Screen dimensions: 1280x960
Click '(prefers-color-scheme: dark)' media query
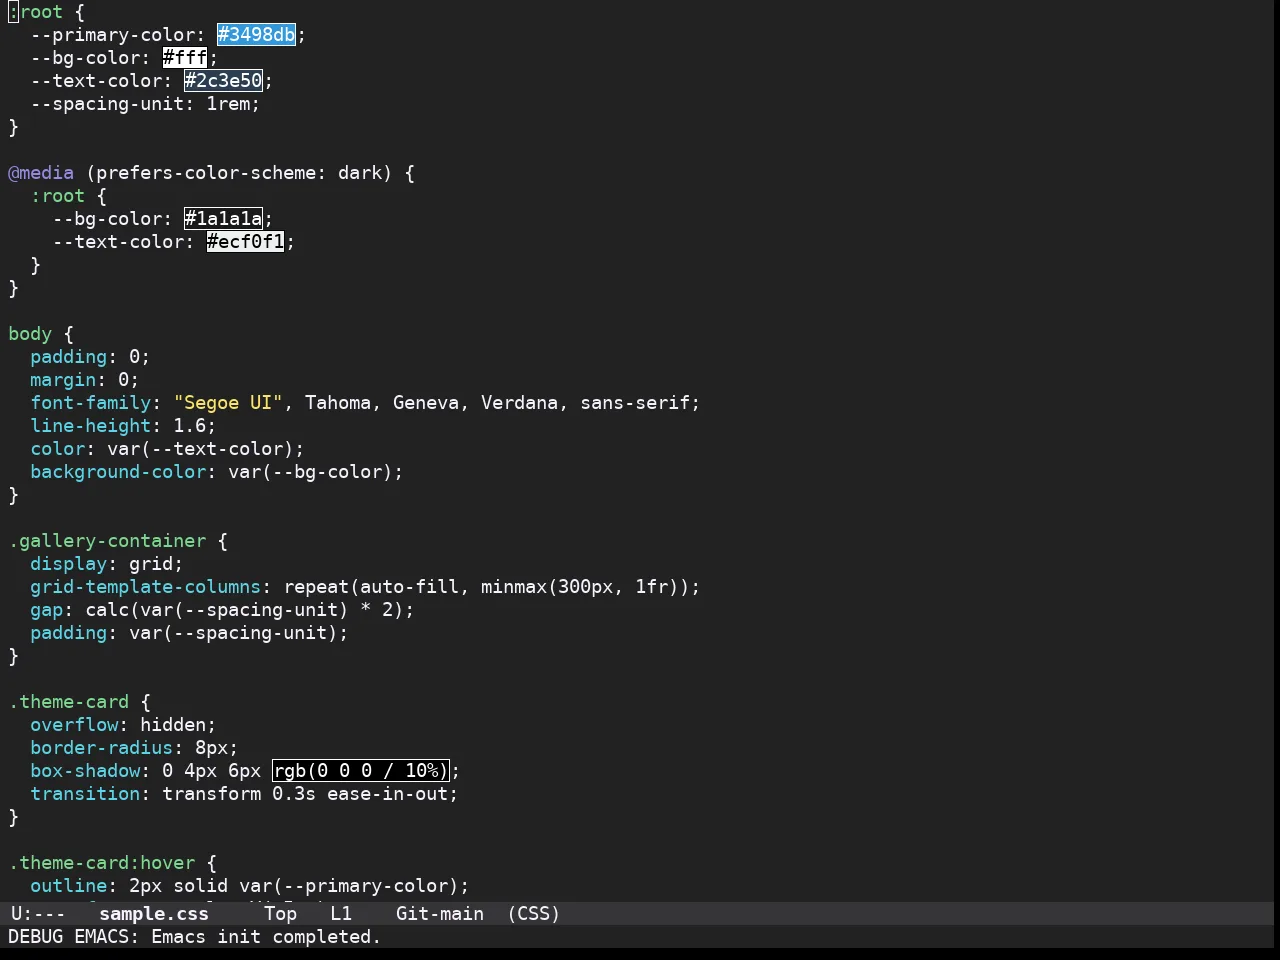pyautogui.click(x=239, y=173)
